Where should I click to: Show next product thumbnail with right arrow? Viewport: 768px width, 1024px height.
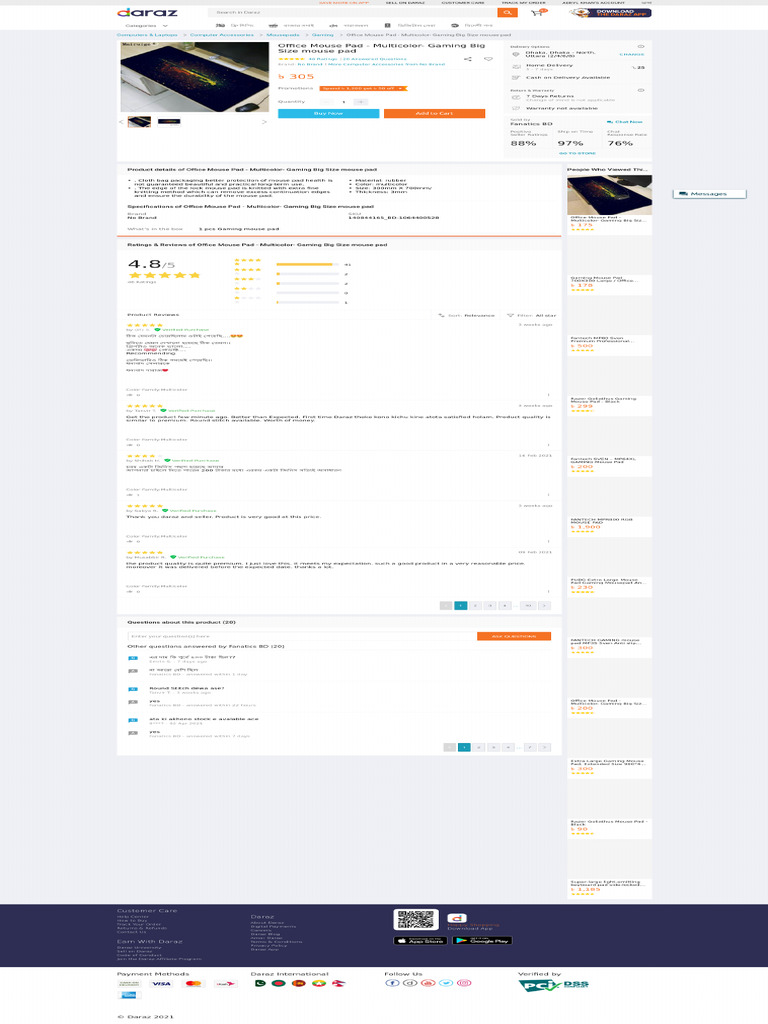[x=264, y=122]
